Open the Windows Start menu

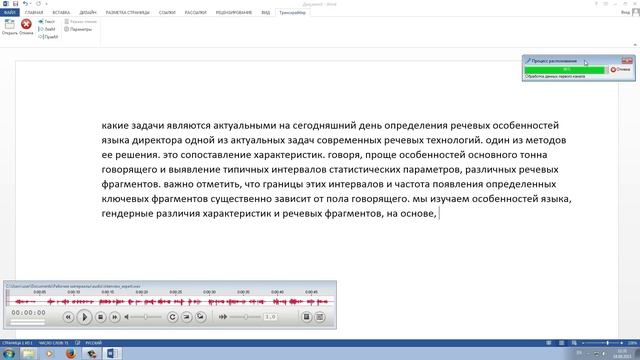tap(9, 353)
